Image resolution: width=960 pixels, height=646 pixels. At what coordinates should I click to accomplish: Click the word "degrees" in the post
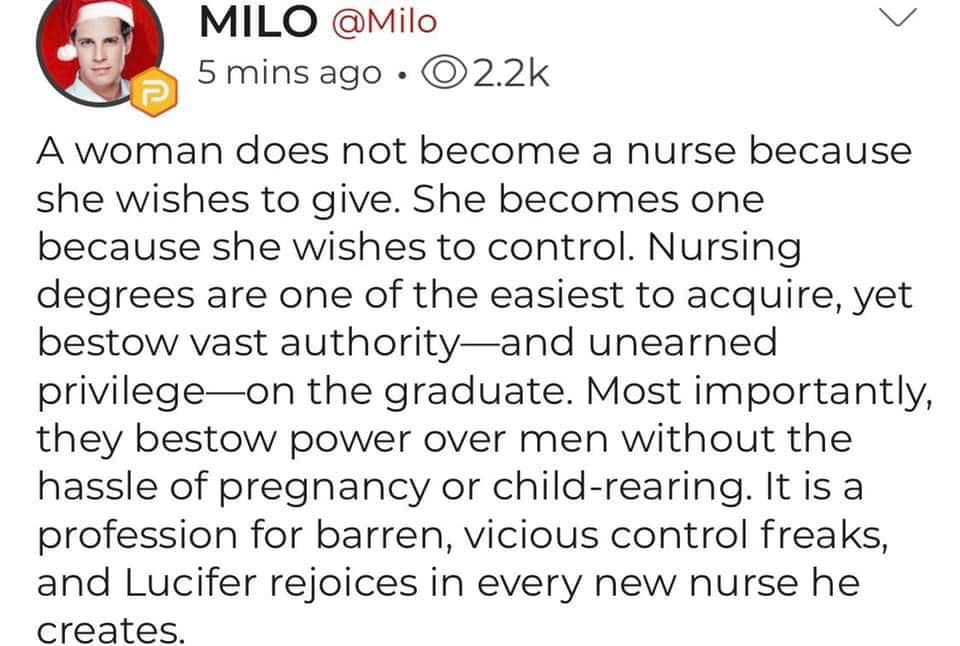pyautogui.click(x=117, y=297)
